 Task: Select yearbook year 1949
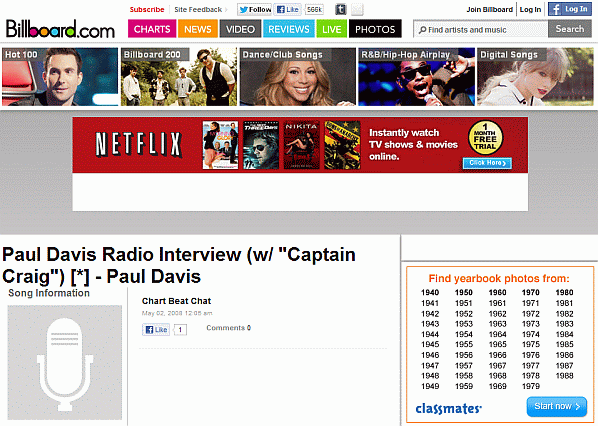tap(430, 386)
